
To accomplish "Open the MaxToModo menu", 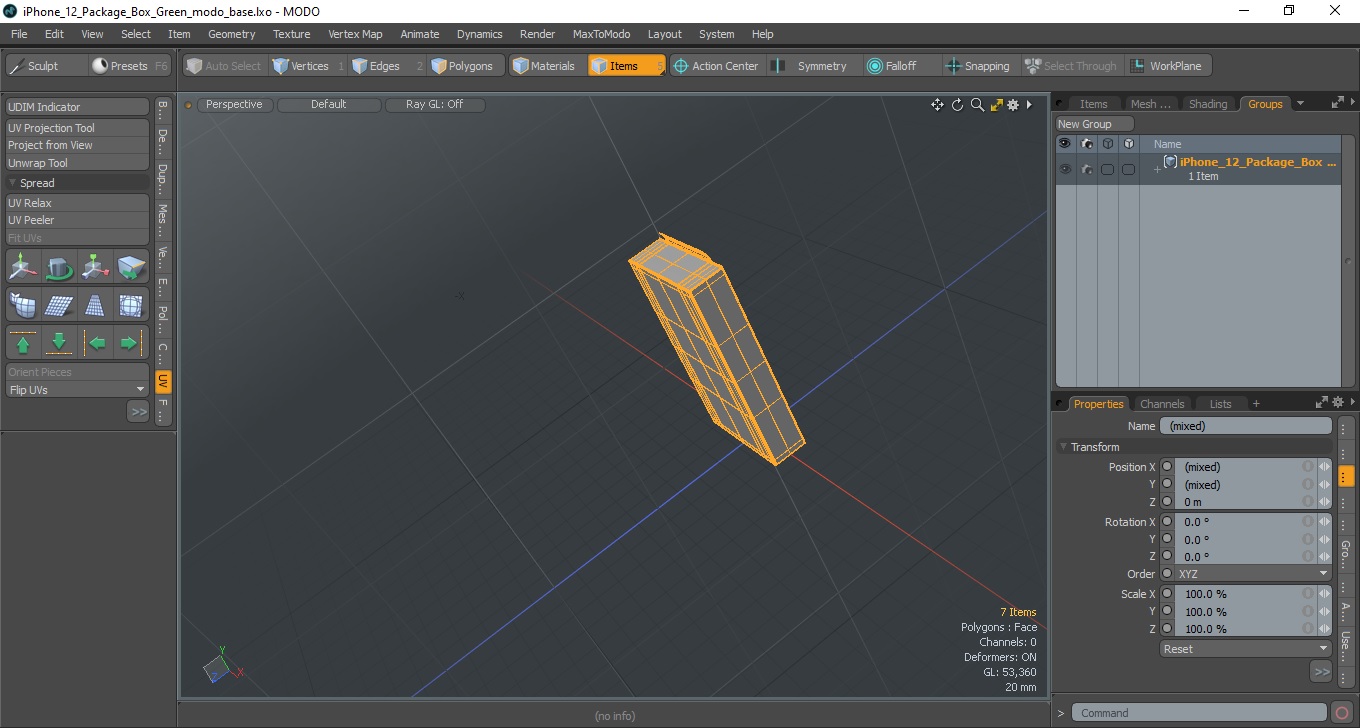I will coord(601,34).
